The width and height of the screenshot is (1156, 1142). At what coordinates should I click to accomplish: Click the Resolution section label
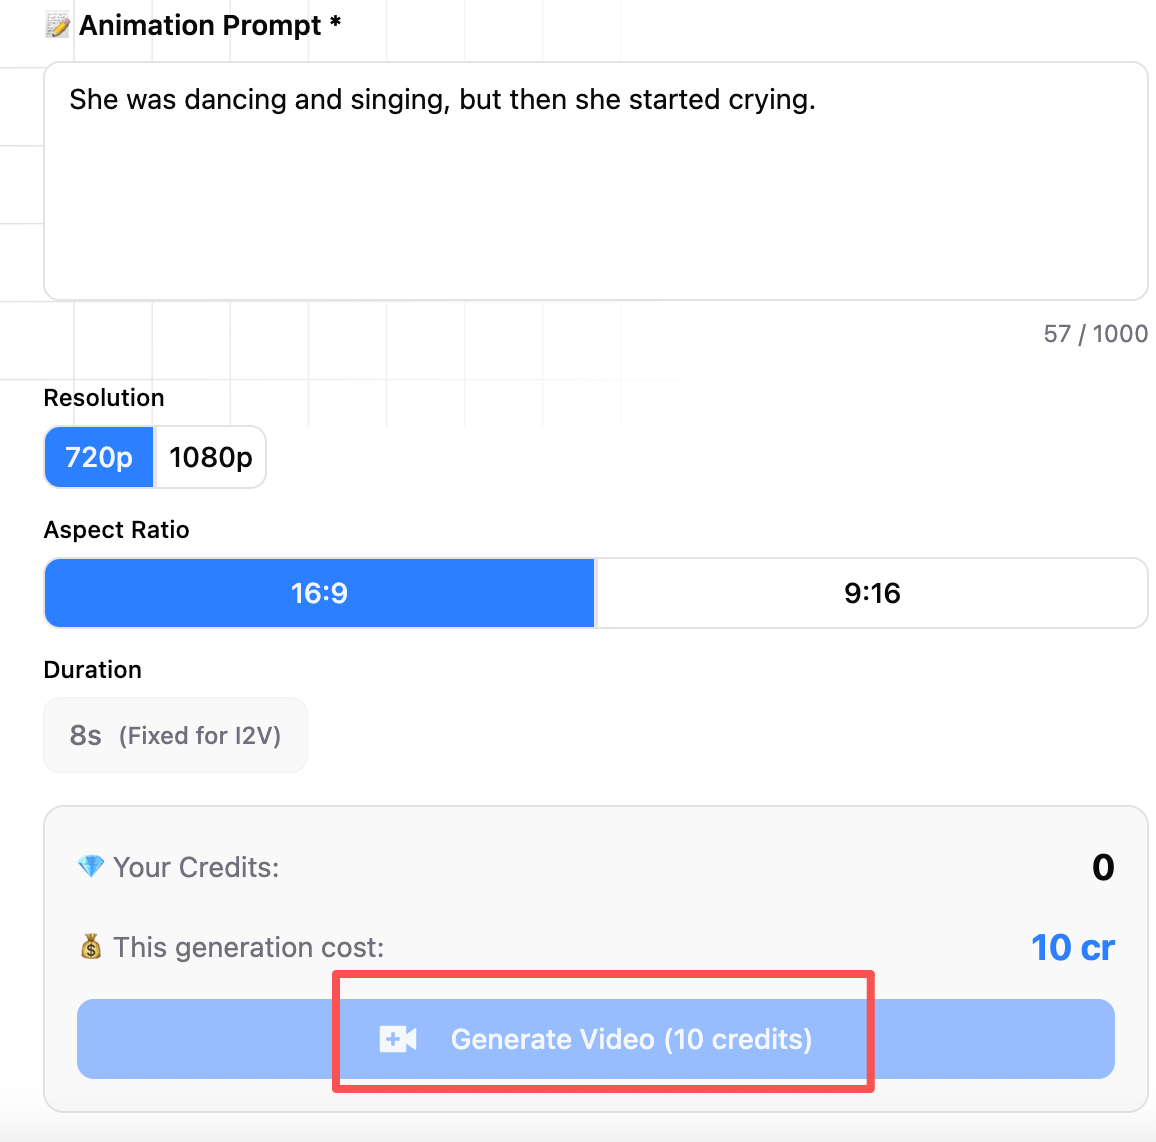tap(103, 397)
